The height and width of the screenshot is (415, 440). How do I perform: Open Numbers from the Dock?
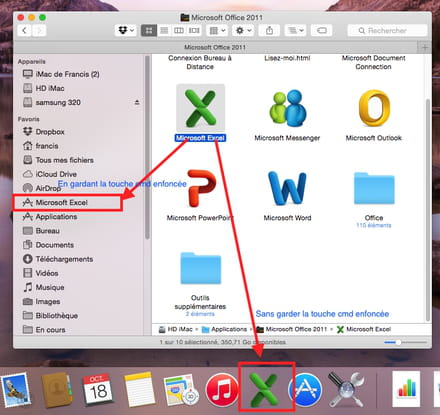pos(406,389)
